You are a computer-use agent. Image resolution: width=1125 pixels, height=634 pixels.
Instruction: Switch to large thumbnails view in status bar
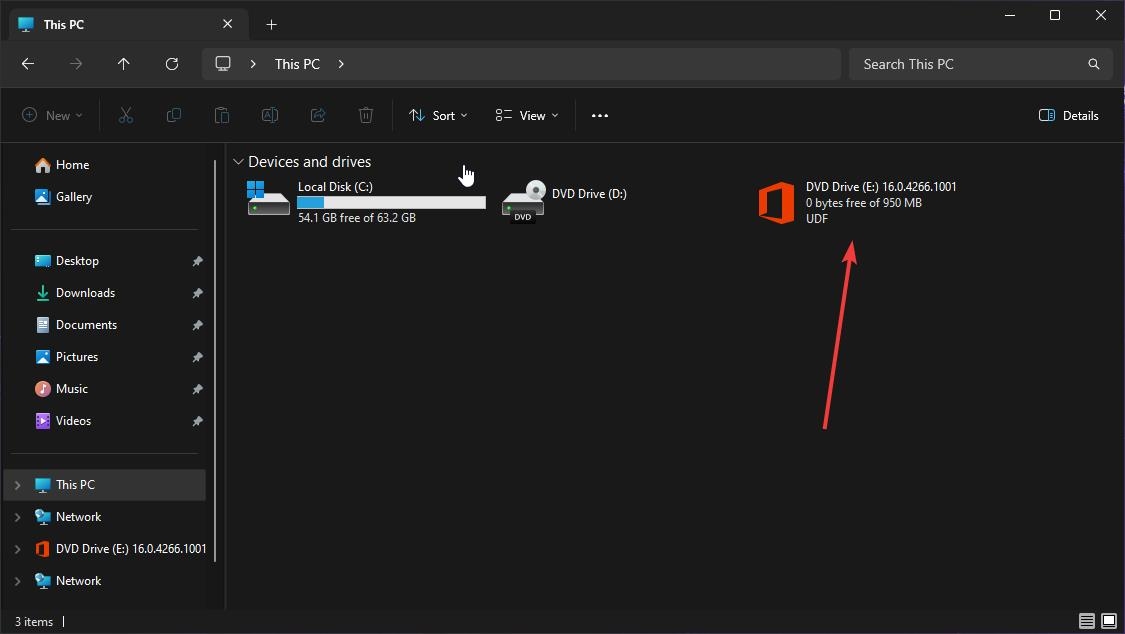point(1108,621)
